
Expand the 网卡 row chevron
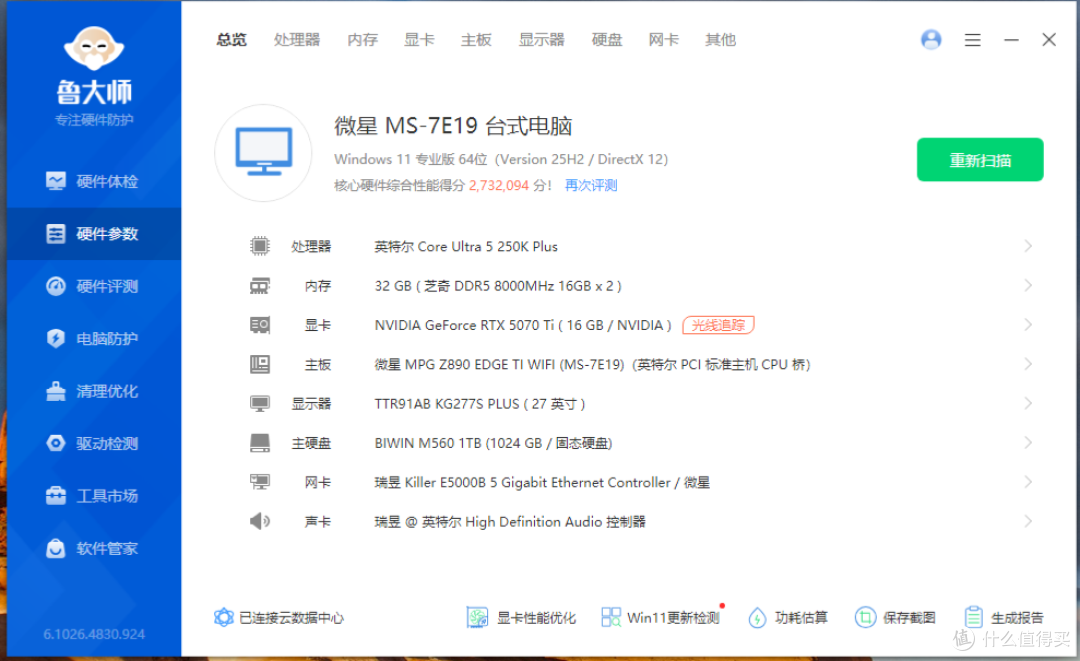[x=1028, y=482]
